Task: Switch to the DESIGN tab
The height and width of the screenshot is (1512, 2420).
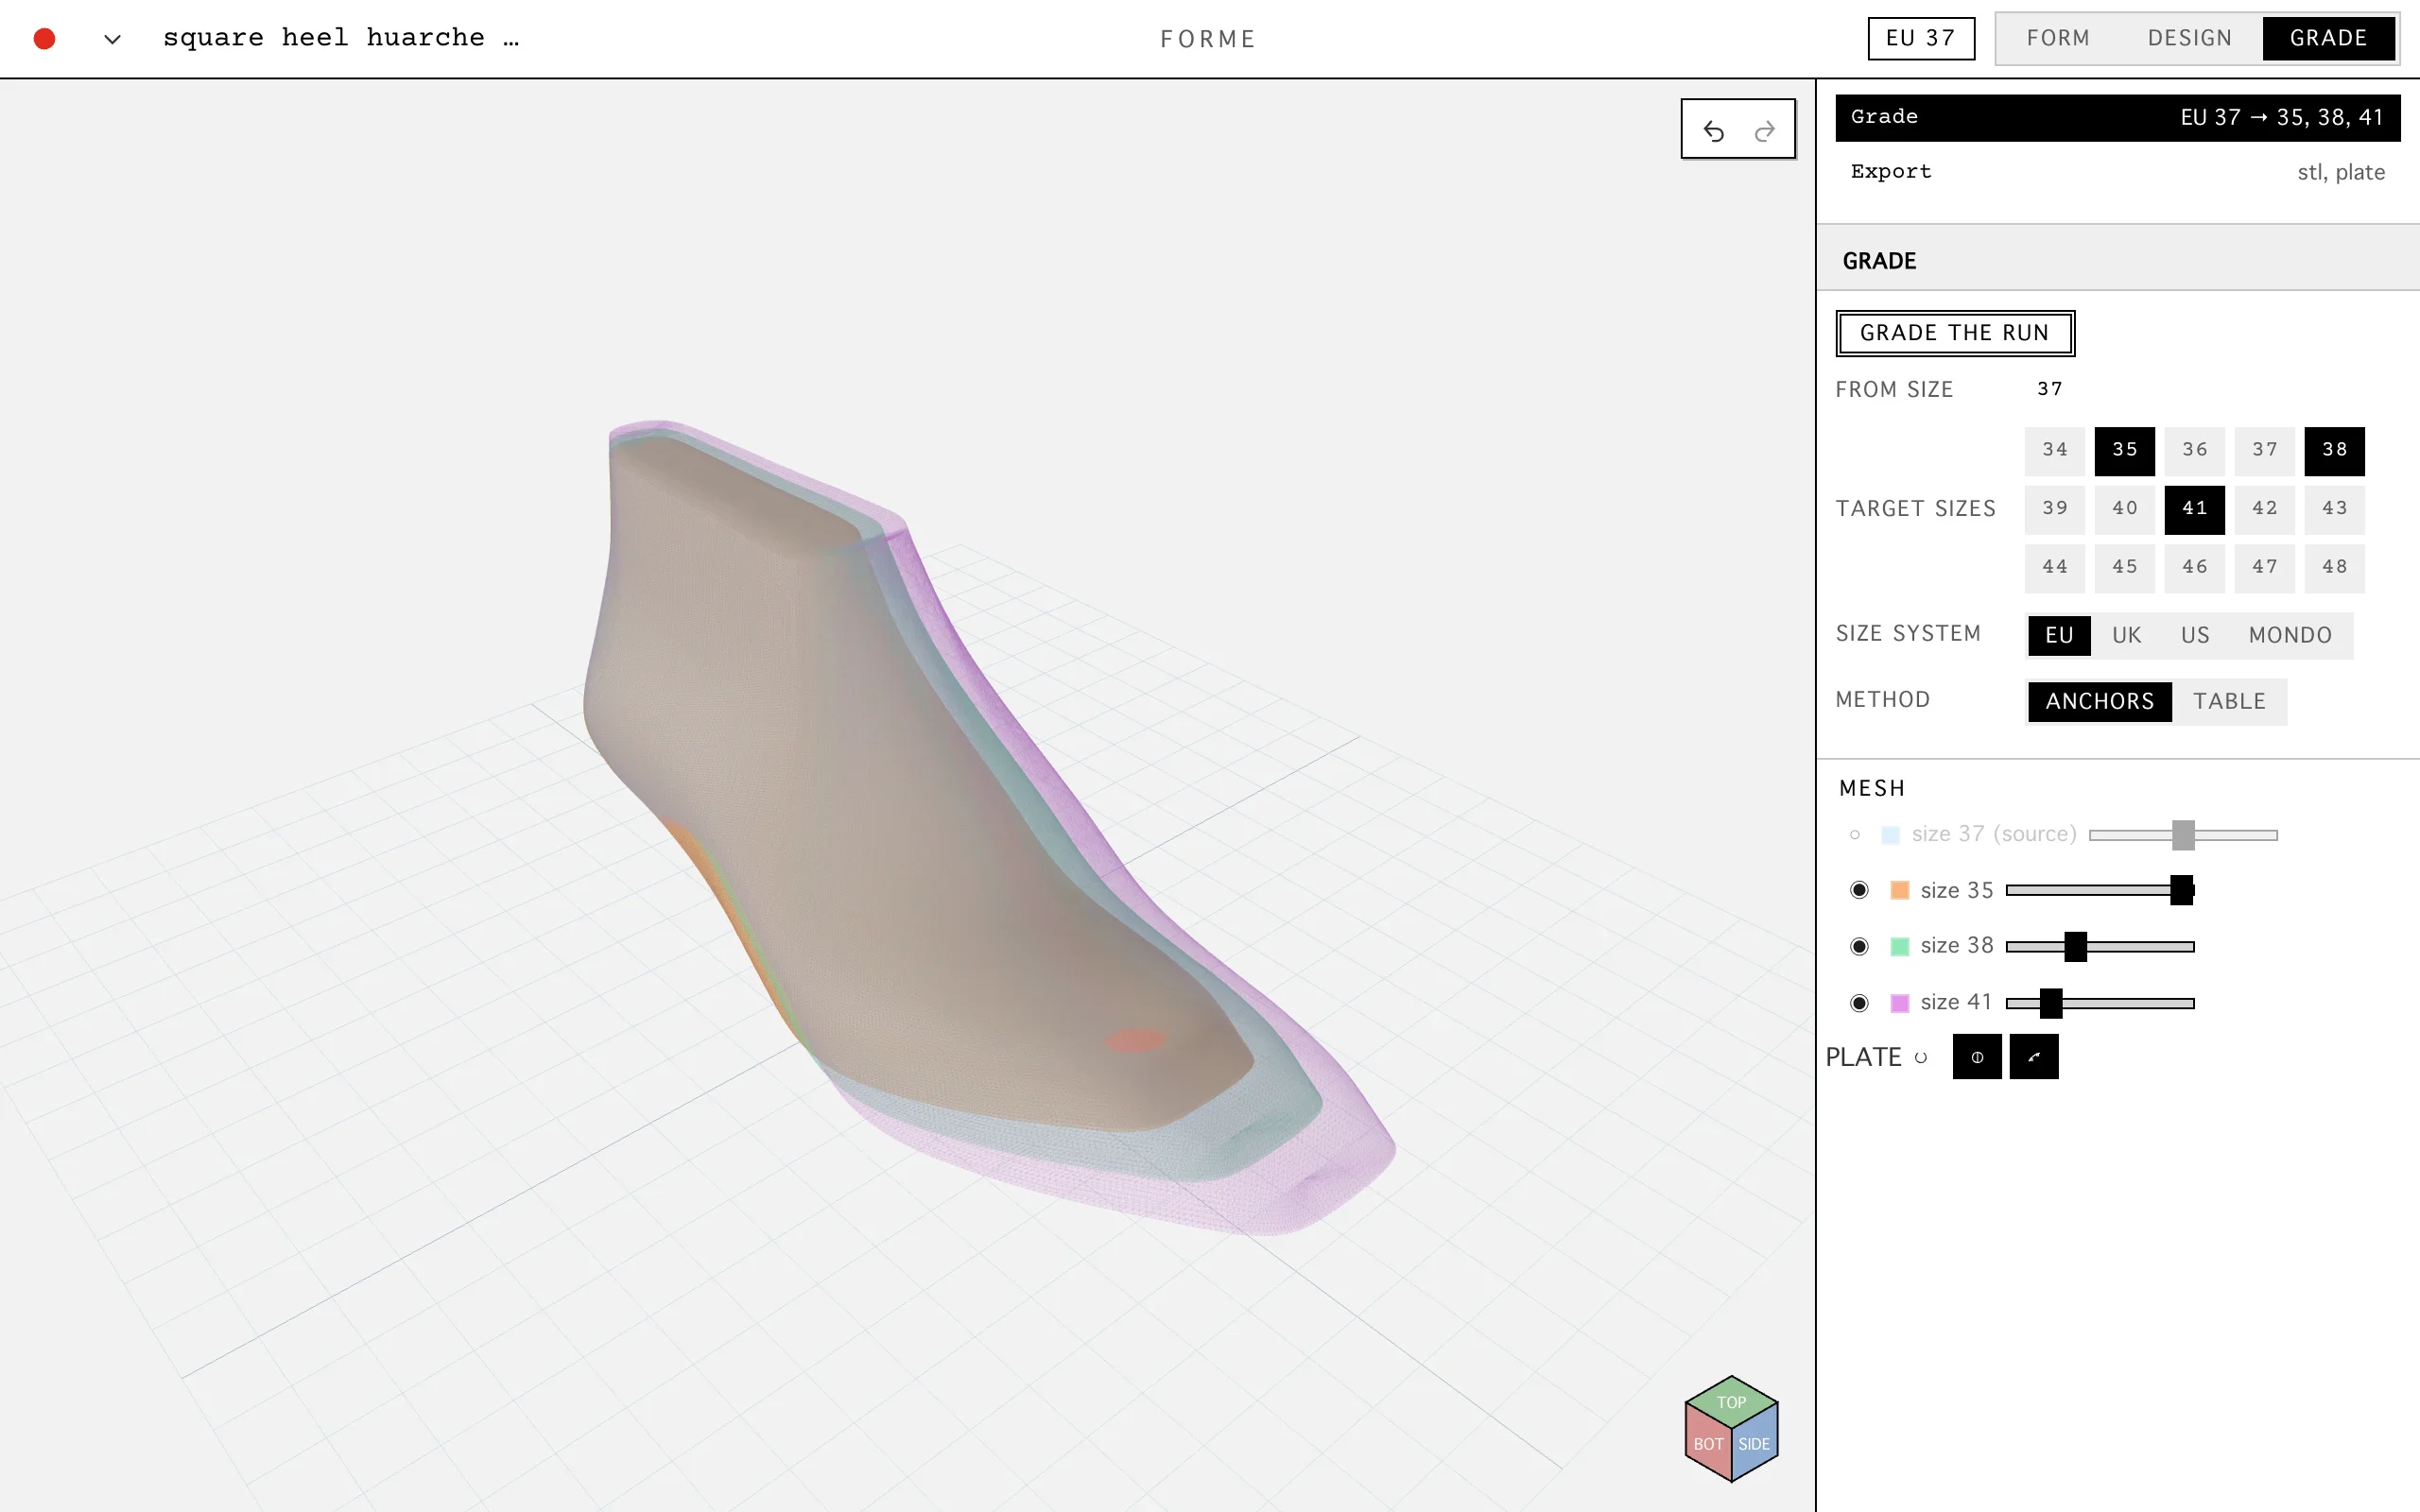Action: (x=2190, y=38)
